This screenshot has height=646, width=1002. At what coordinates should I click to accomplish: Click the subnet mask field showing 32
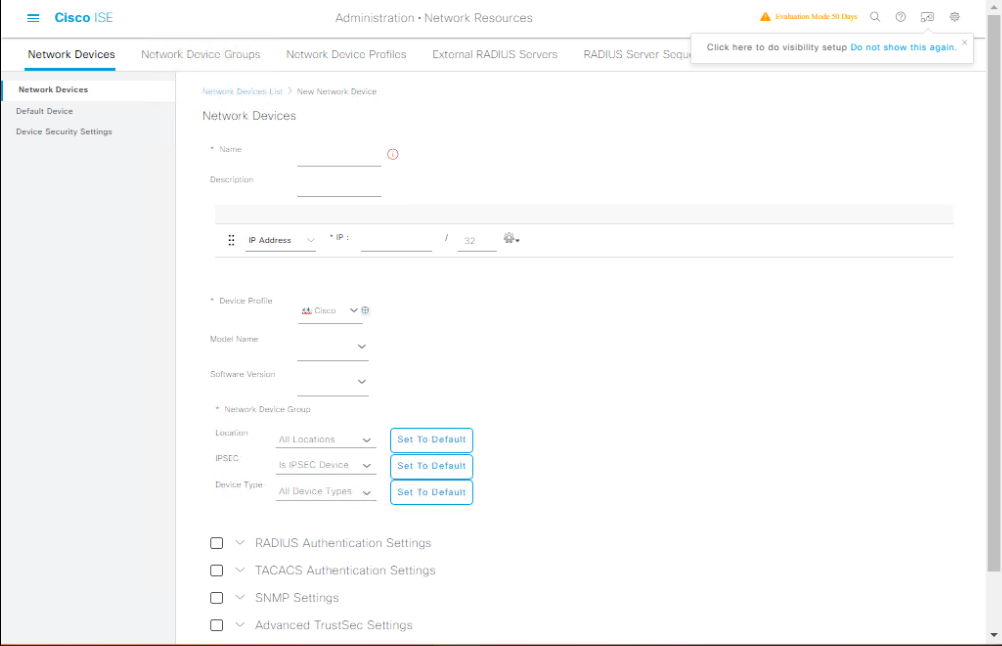477,241
